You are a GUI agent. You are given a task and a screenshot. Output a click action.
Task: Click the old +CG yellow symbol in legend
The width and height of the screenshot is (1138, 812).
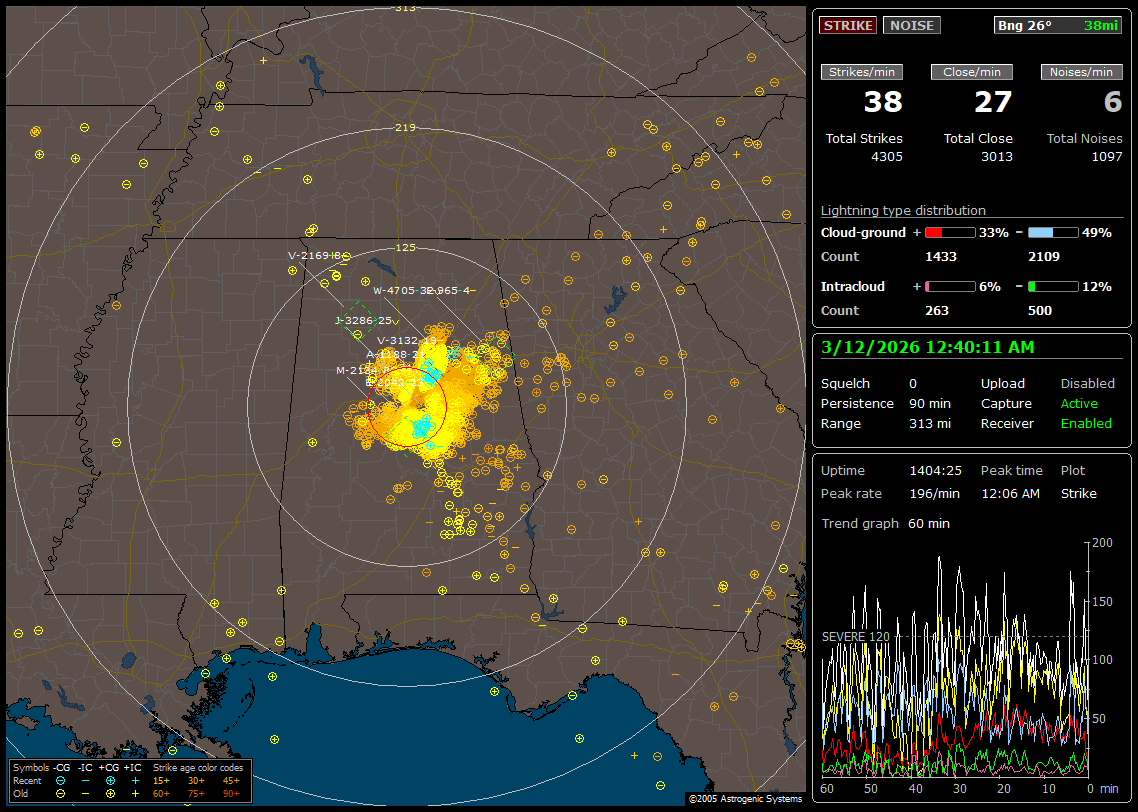coord(110,793)
